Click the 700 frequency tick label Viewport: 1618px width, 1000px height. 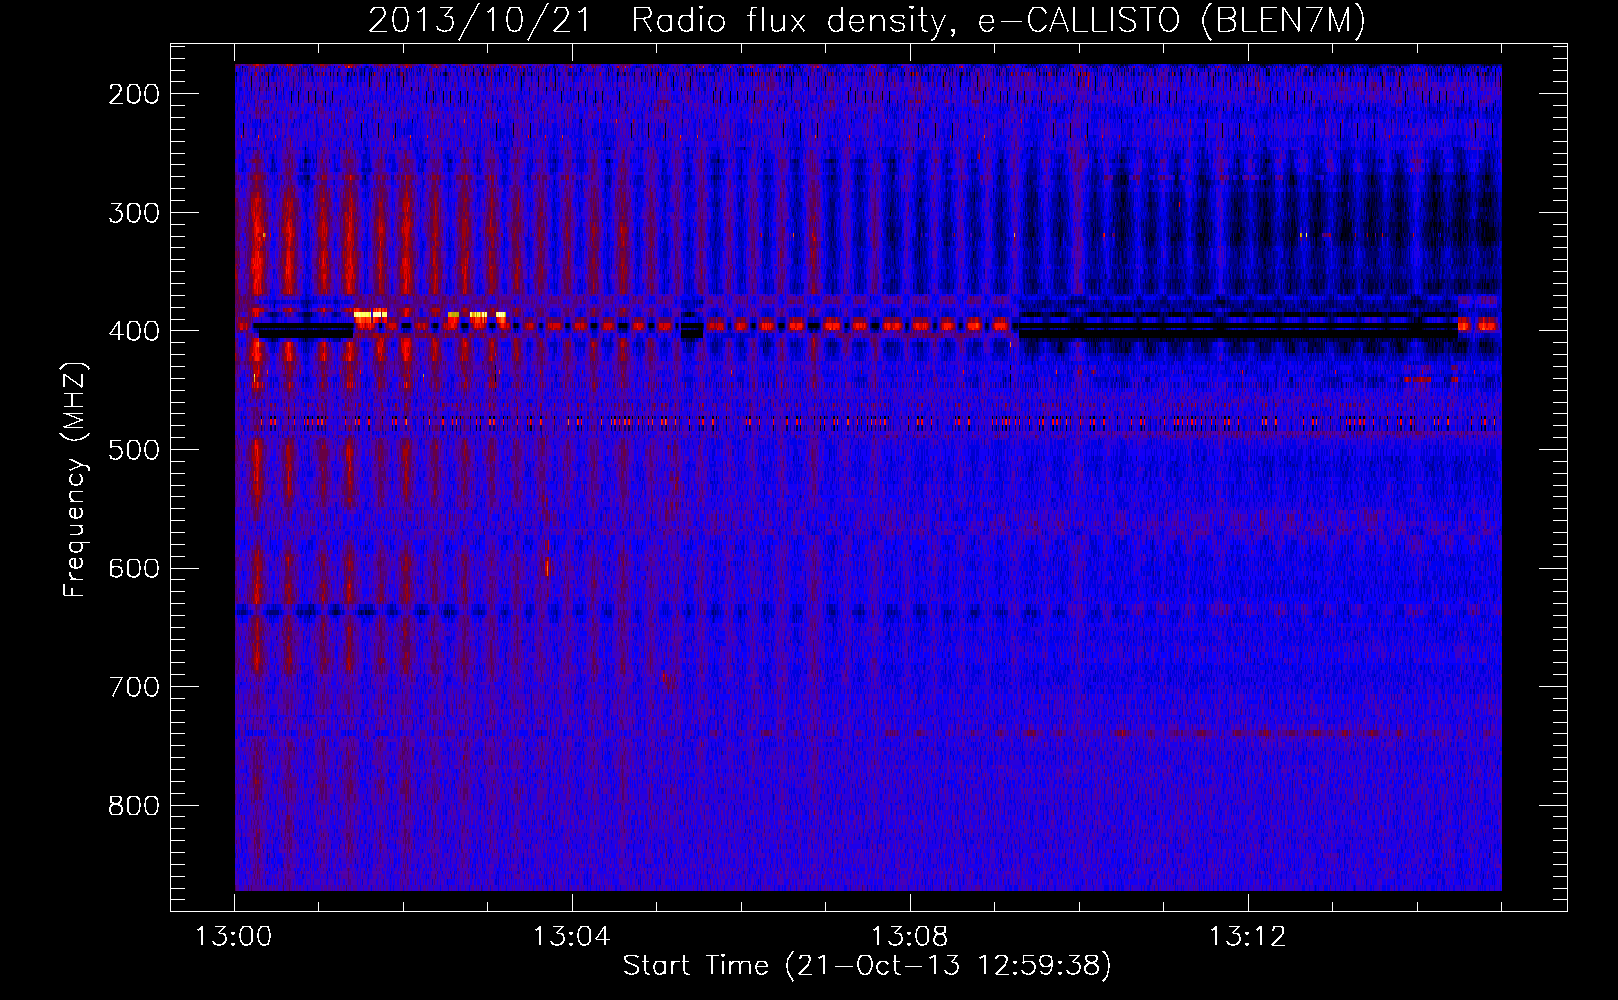[x=134, y=686]
